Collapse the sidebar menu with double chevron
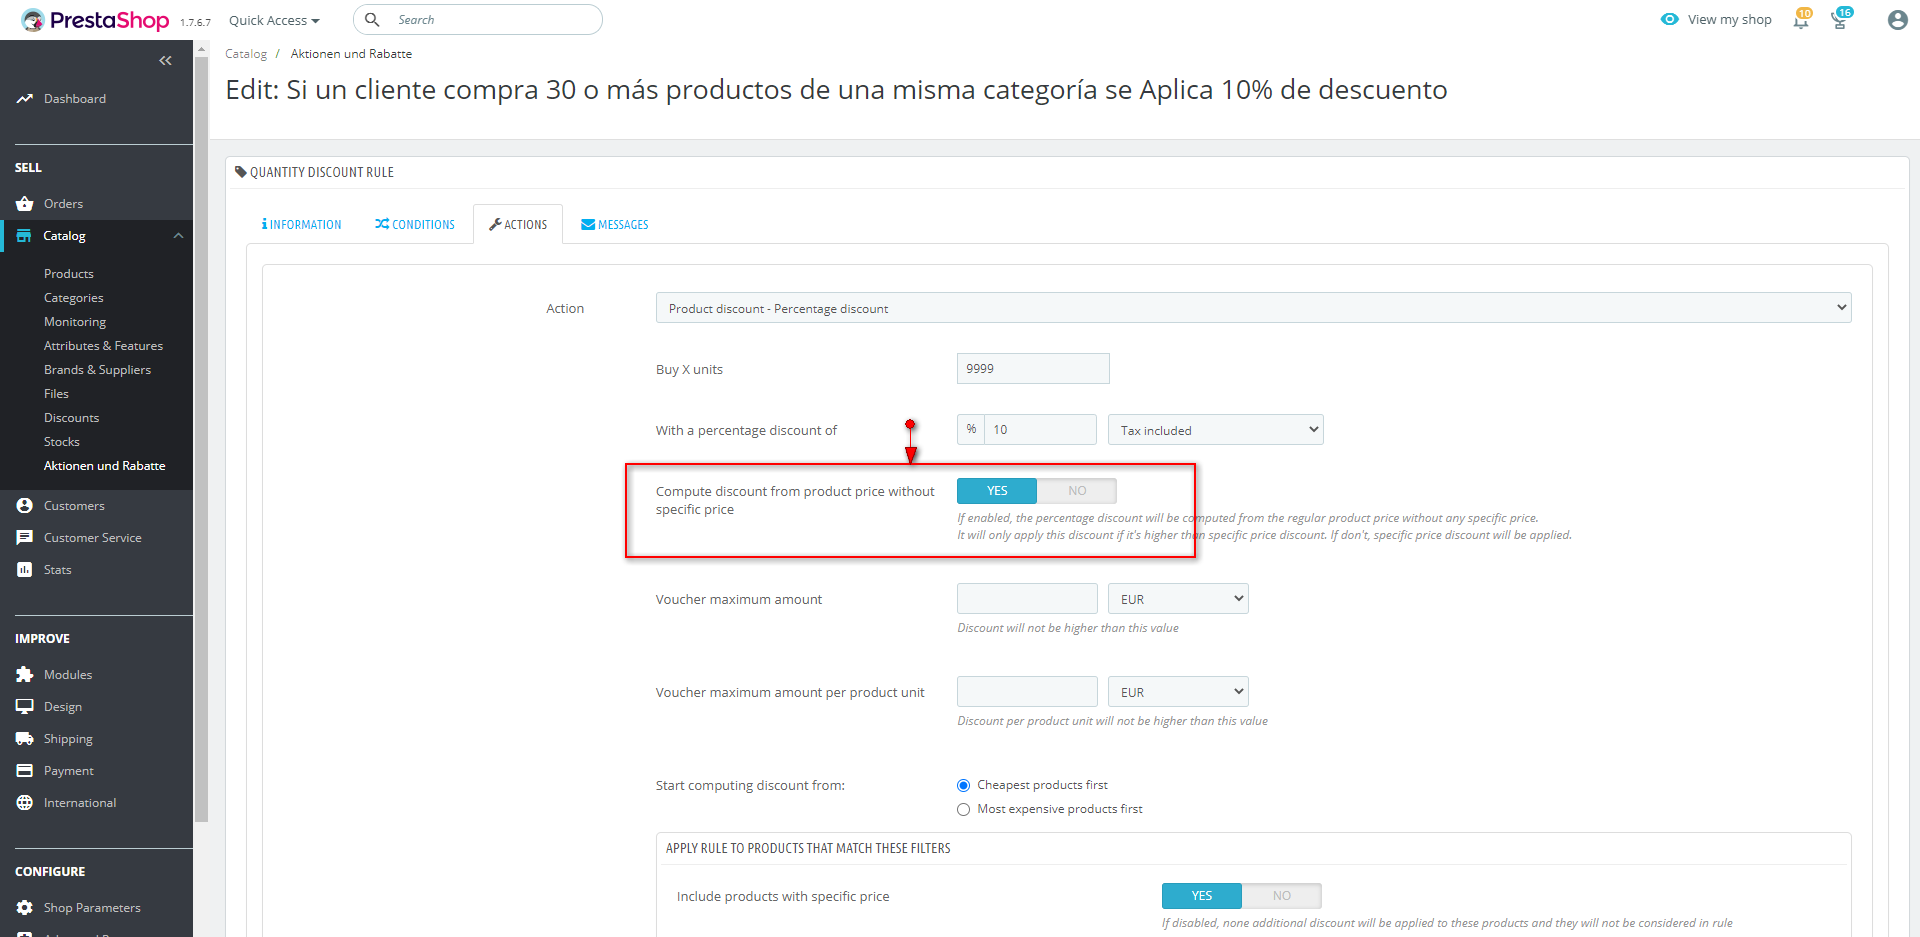Screen dimensions: 1920x937 pos(165,61)
